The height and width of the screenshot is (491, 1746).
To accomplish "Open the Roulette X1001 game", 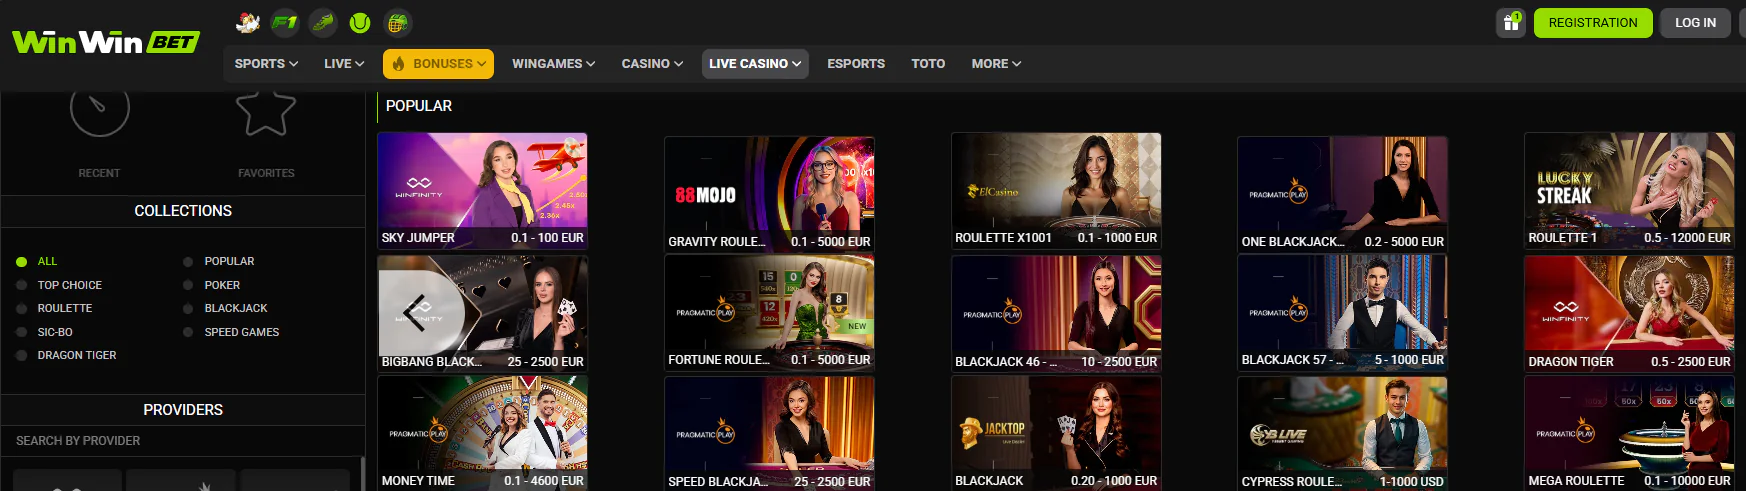I will point(1056,191).
